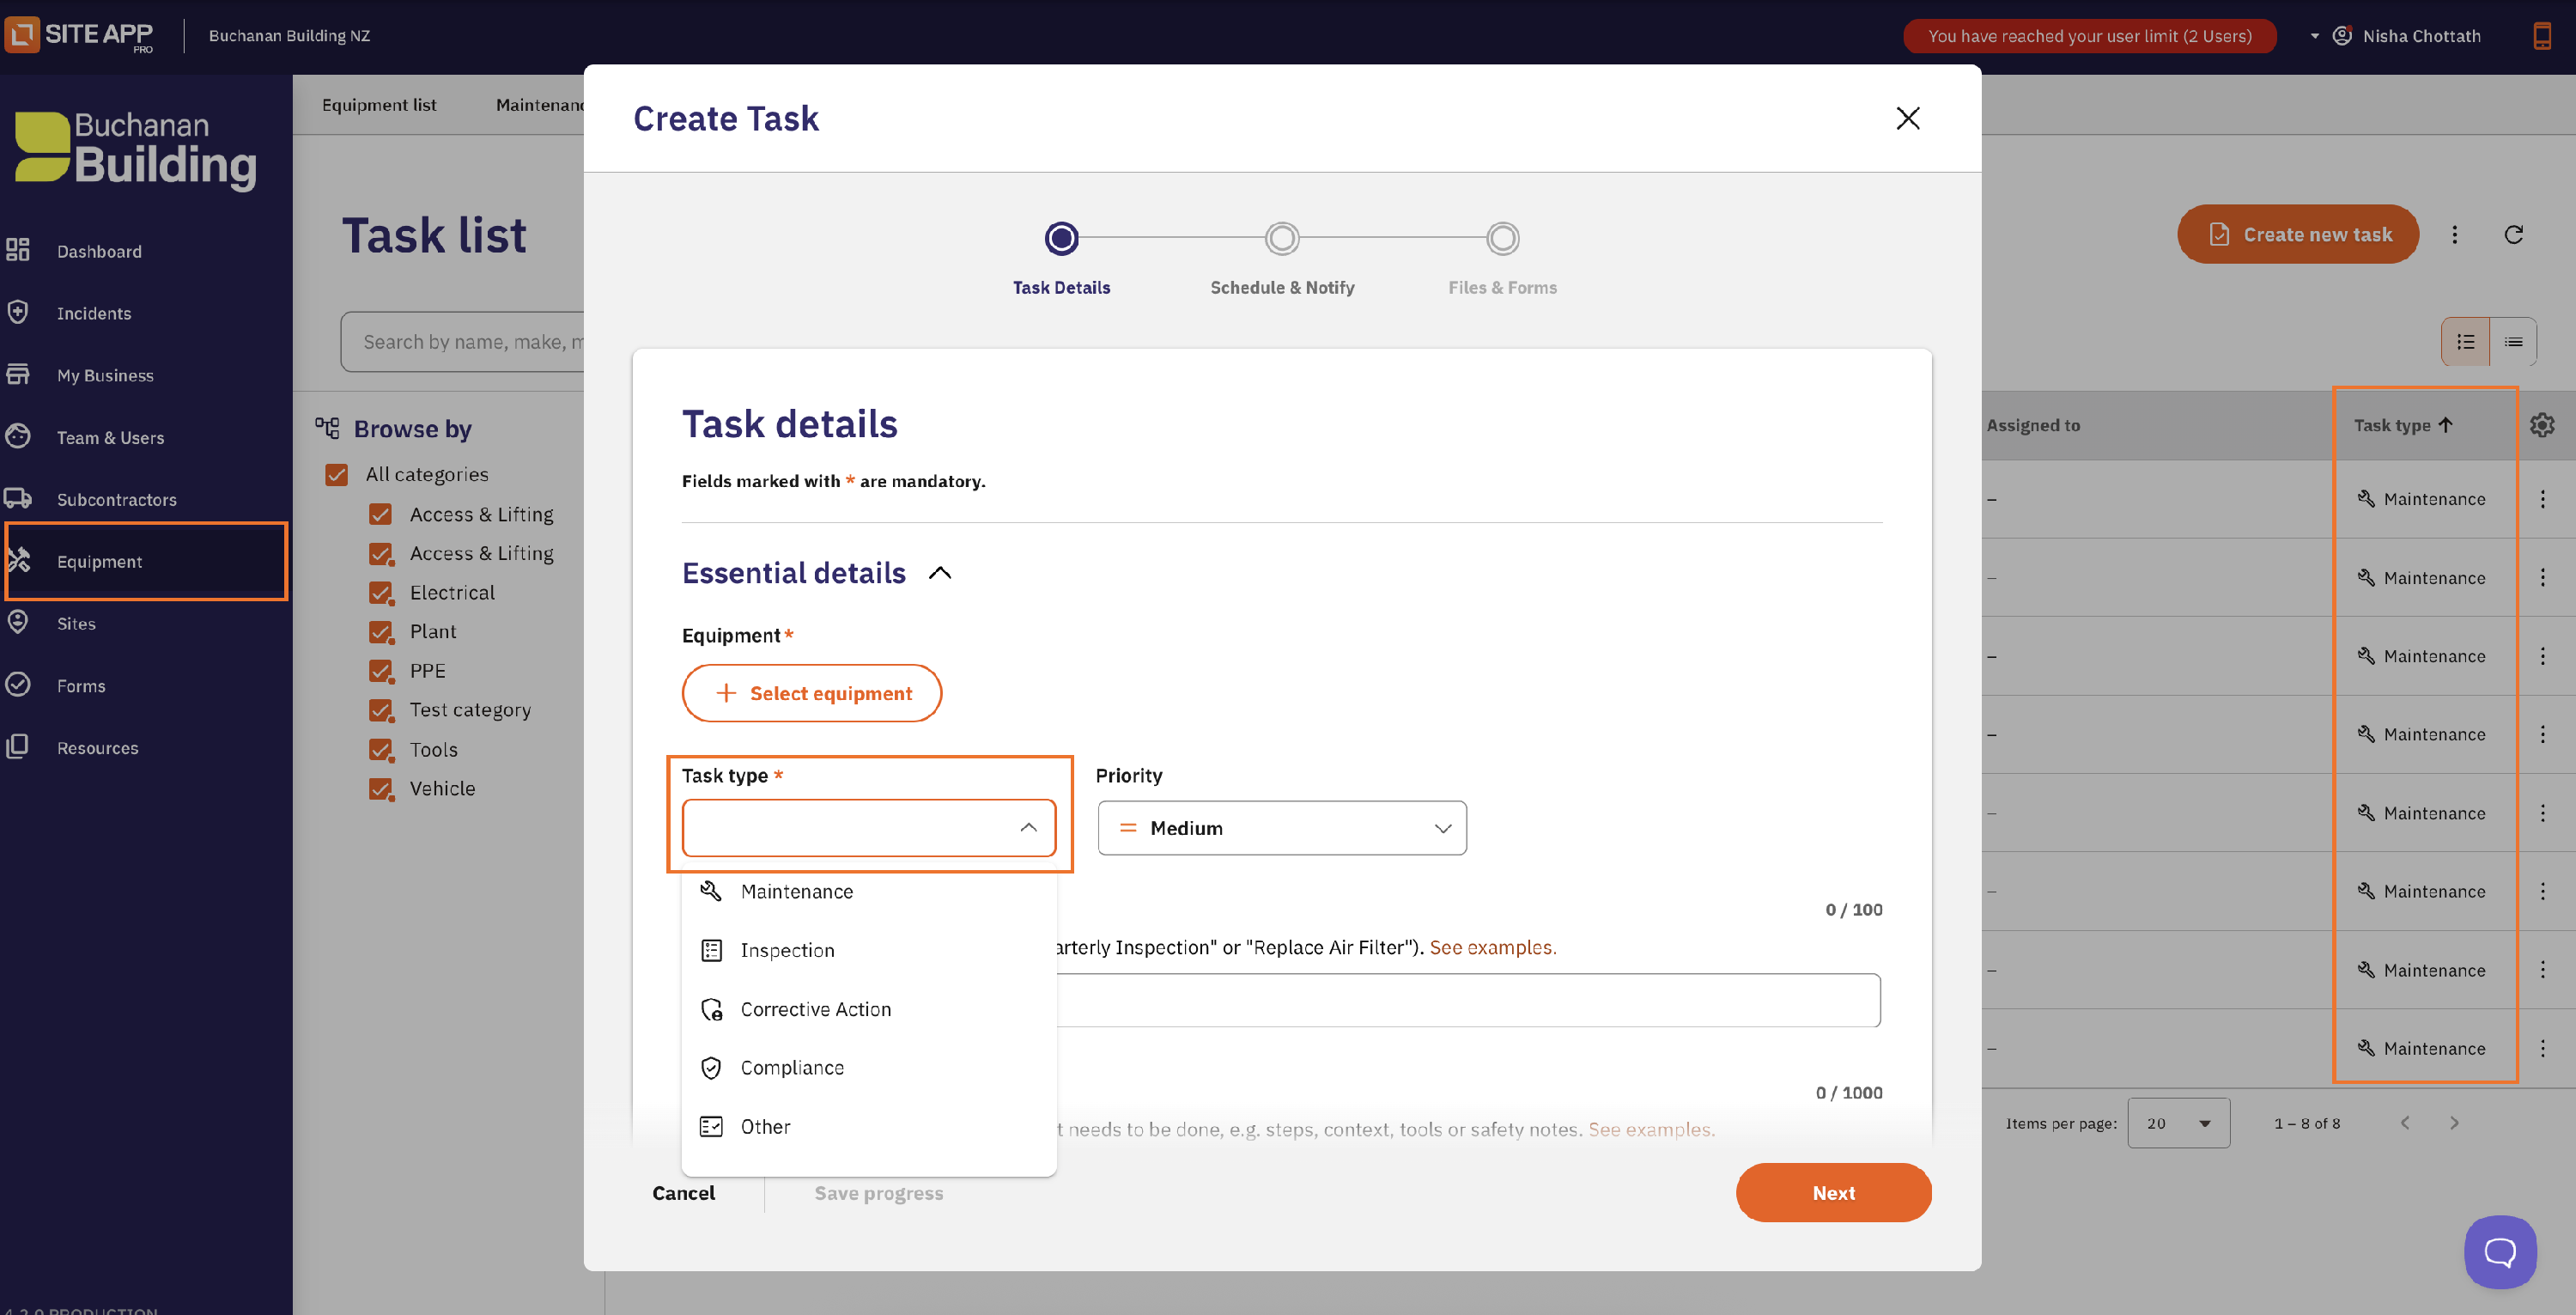The image size is (2576, 1315).
Task: Open the Priority Medium dropdown
Action: point(1282,827)
